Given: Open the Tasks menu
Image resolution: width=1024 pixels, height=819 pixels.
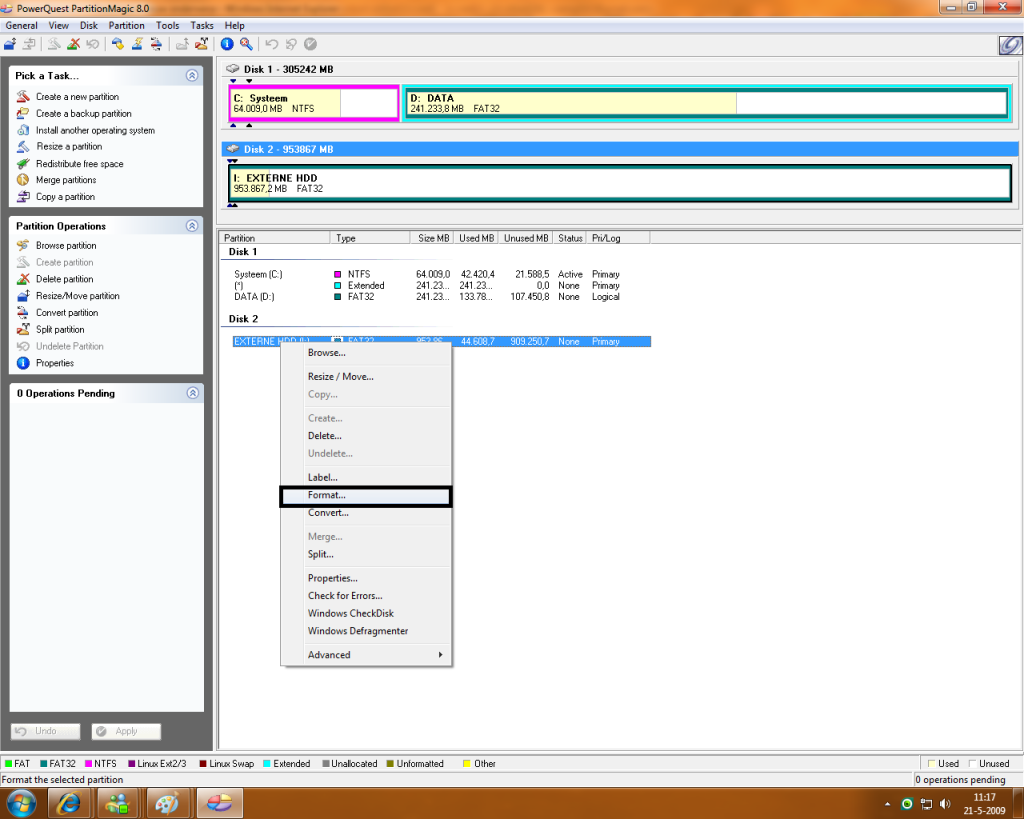Looking at the screenshot, I should [202, 25].
